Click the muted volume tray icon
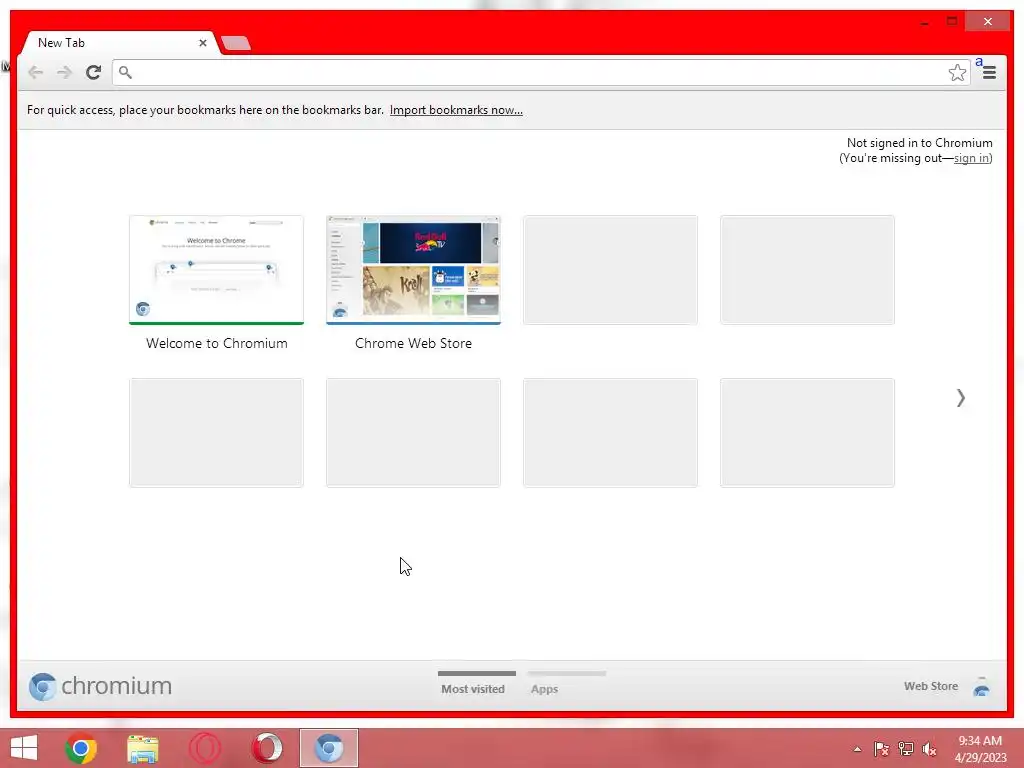Viewport: 1024px width, 768px height. click(x=929, y=749)
